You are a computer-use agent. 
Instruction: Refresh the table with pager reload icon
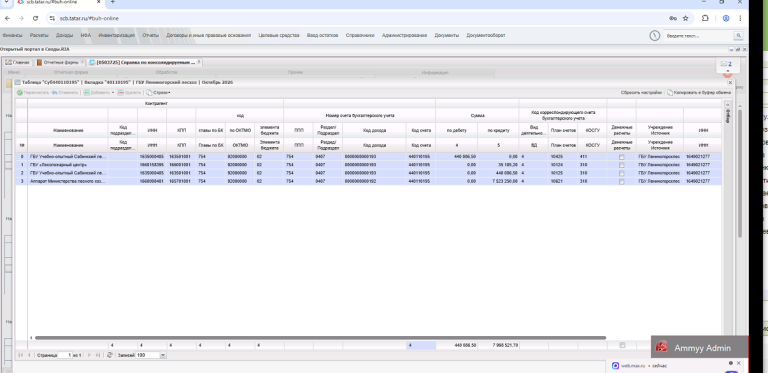(110, 355)
